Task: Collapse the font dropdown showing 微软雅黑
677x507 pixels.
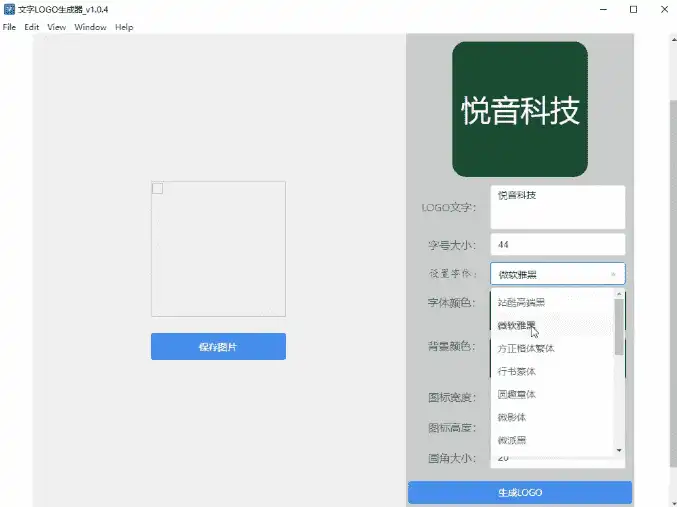Action: pyautogui.click(x=557, y=274)
